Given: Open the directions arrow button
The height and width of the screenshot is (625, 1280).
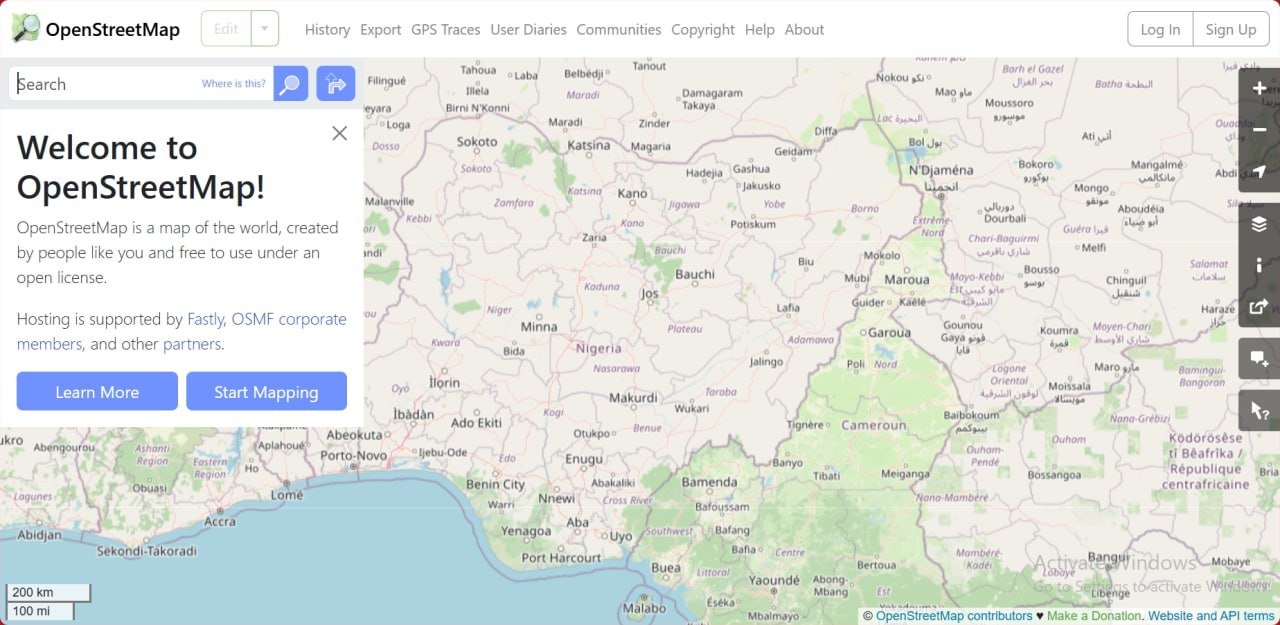Looking at the screenshot, I should click(x=336, y=84).
